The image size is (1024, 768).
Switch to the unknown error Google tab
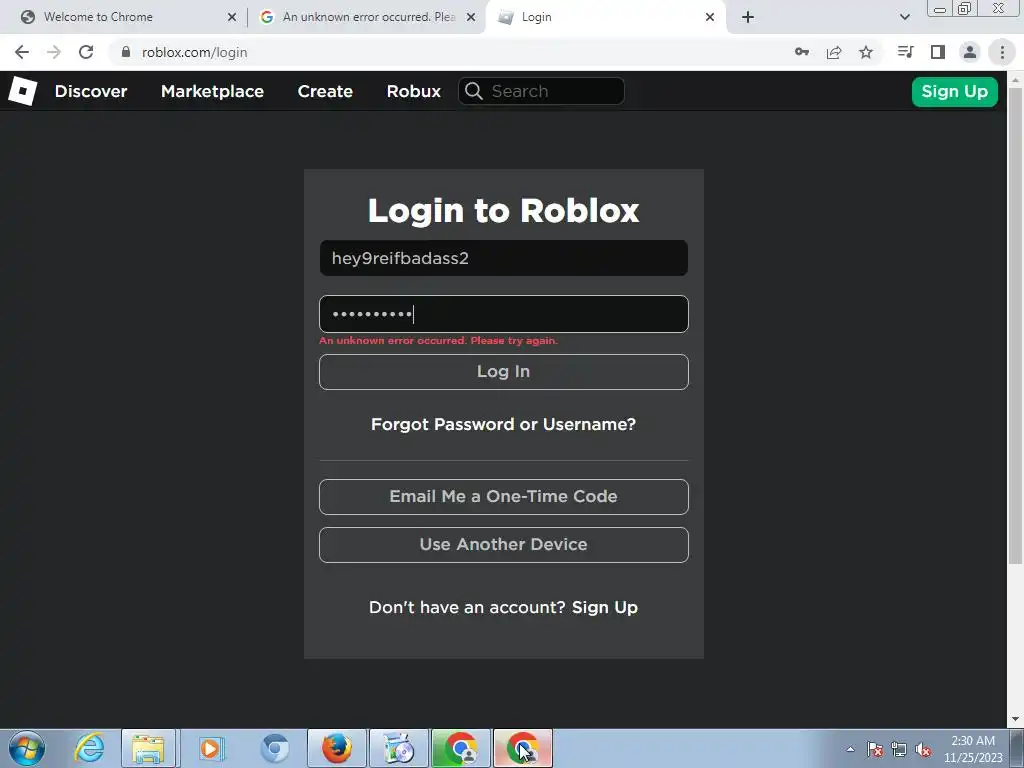(x=369, y=17)
